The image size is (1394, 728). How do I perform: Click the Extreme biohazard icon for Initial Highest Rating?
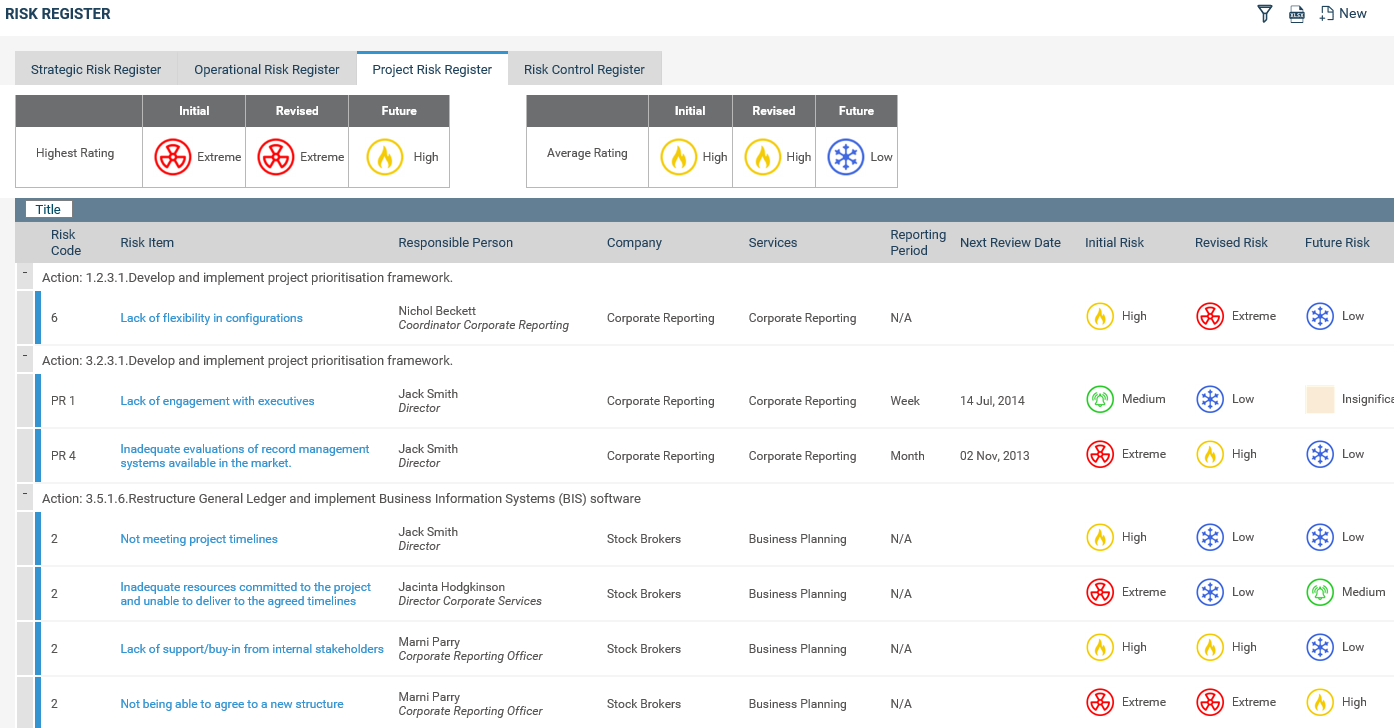coord(172,156)
